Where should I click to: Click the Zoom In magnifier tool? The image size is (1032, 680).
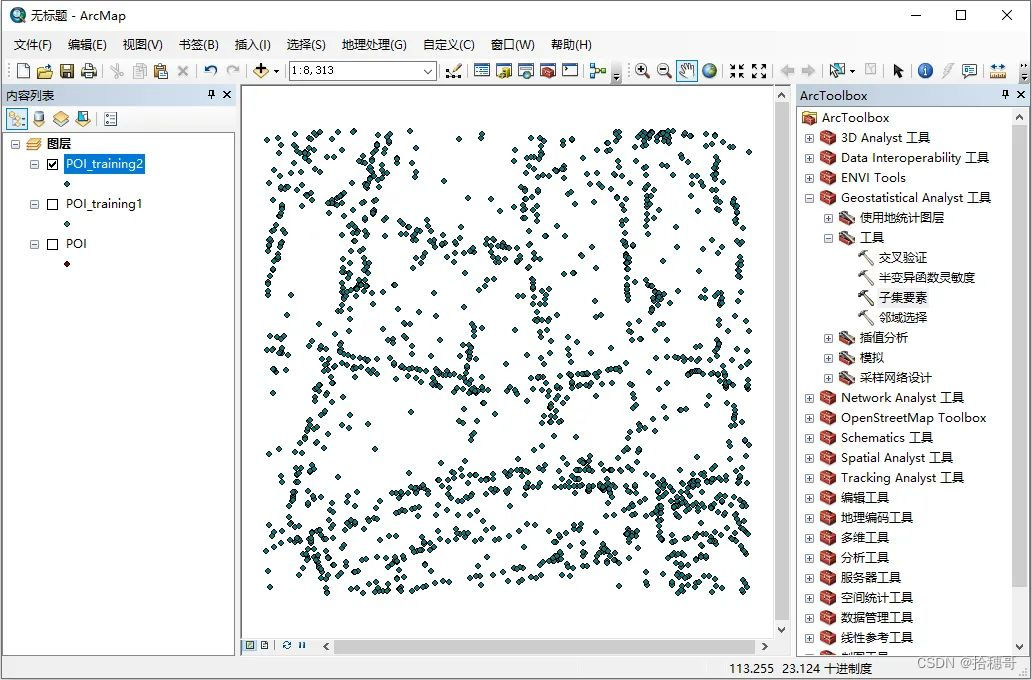pyautogui.click(x=641, y=71)
